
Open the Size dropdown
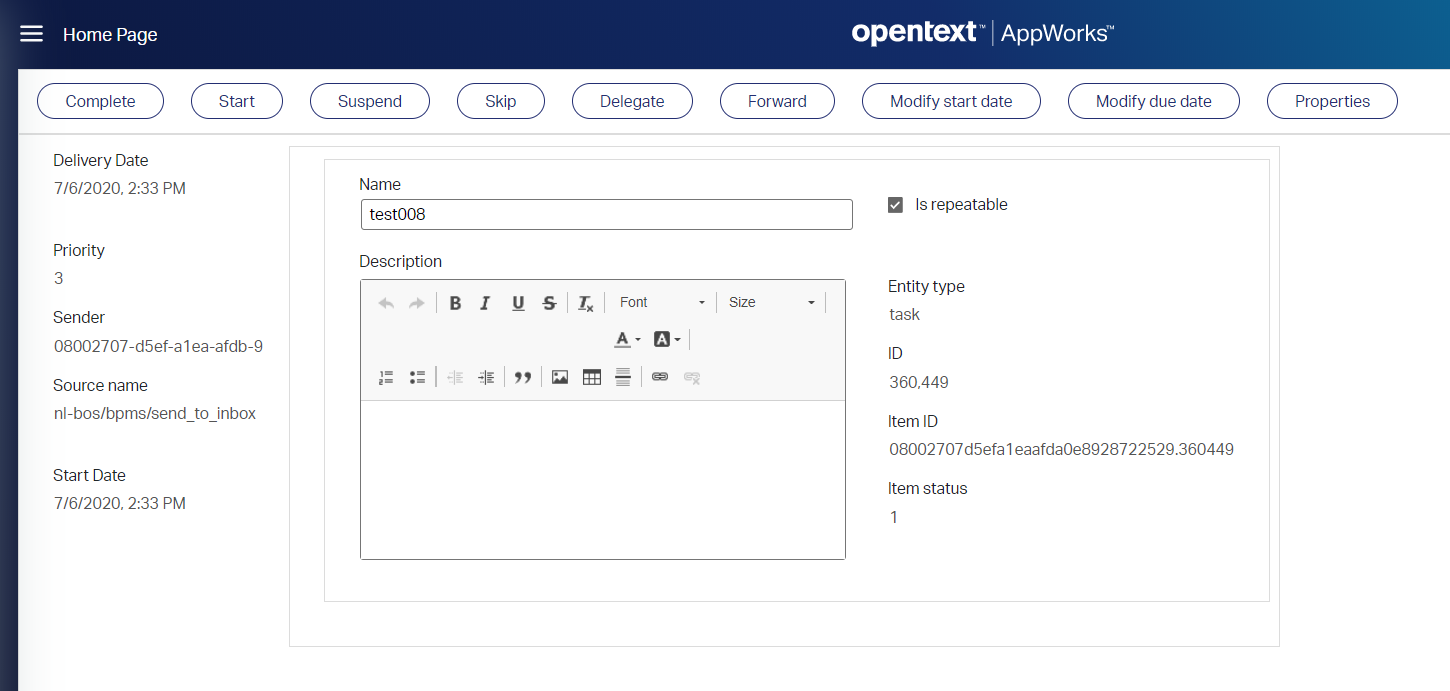(772, 302)
